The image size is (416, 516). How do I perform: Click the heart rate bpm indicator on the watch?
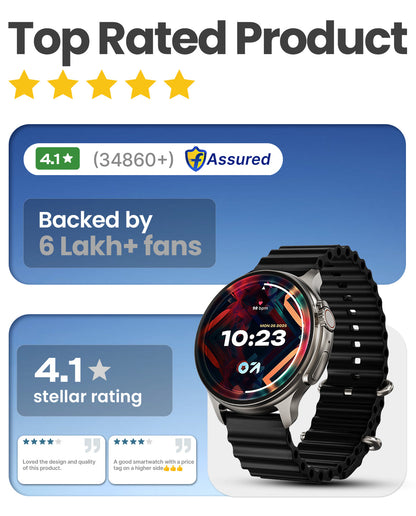(x=260, y=306)
